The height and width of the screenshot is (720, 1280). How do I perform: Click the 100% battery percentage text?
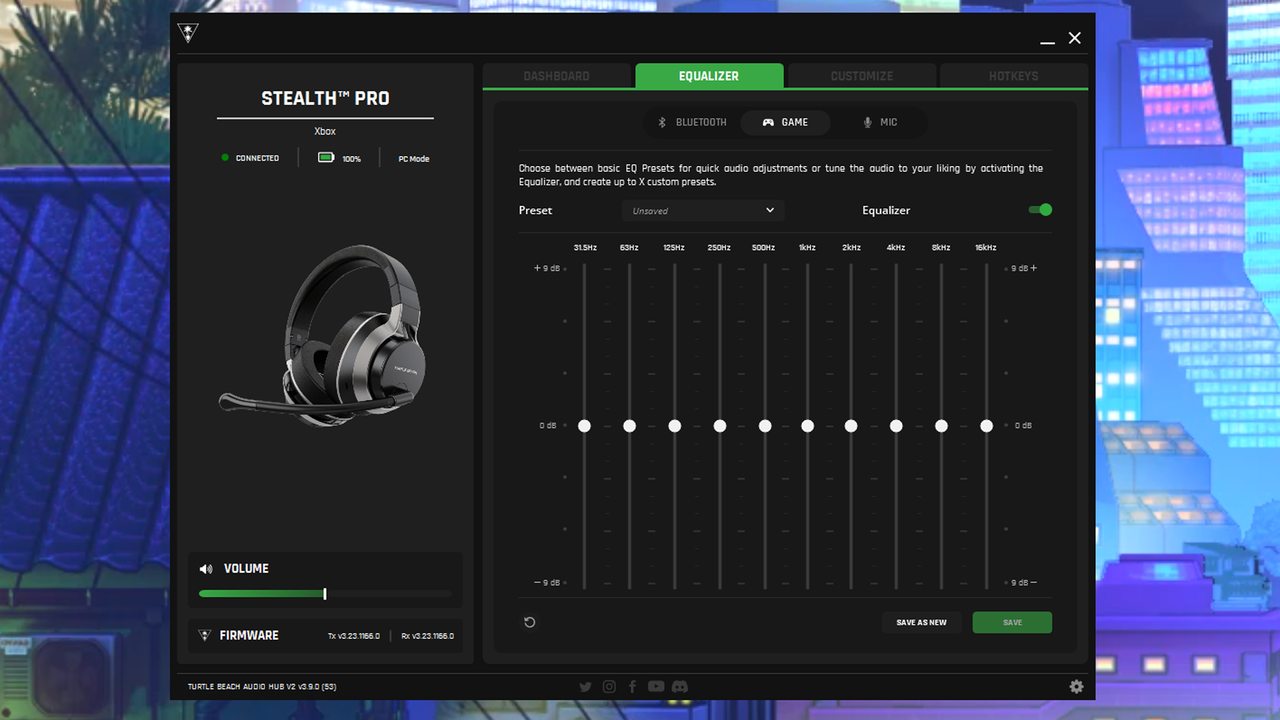[351, 159]
